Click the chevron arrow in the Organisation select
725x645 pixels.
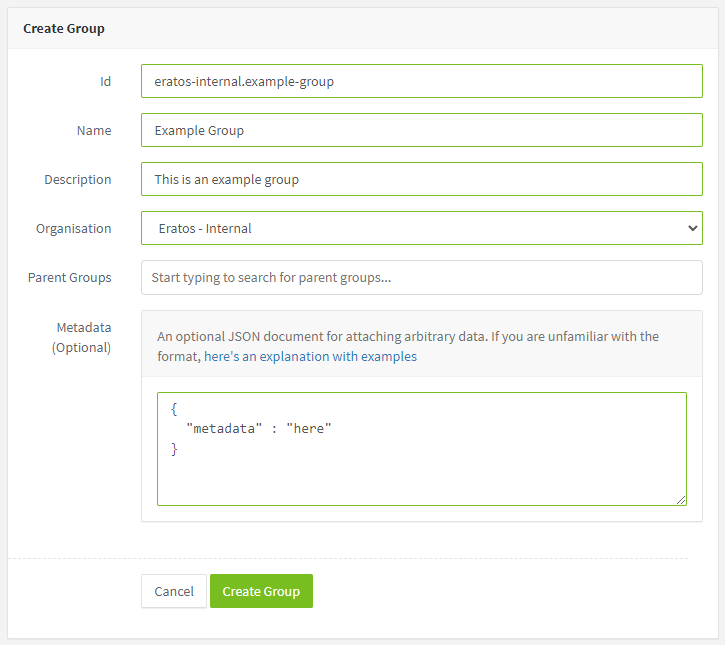point(692,228)
